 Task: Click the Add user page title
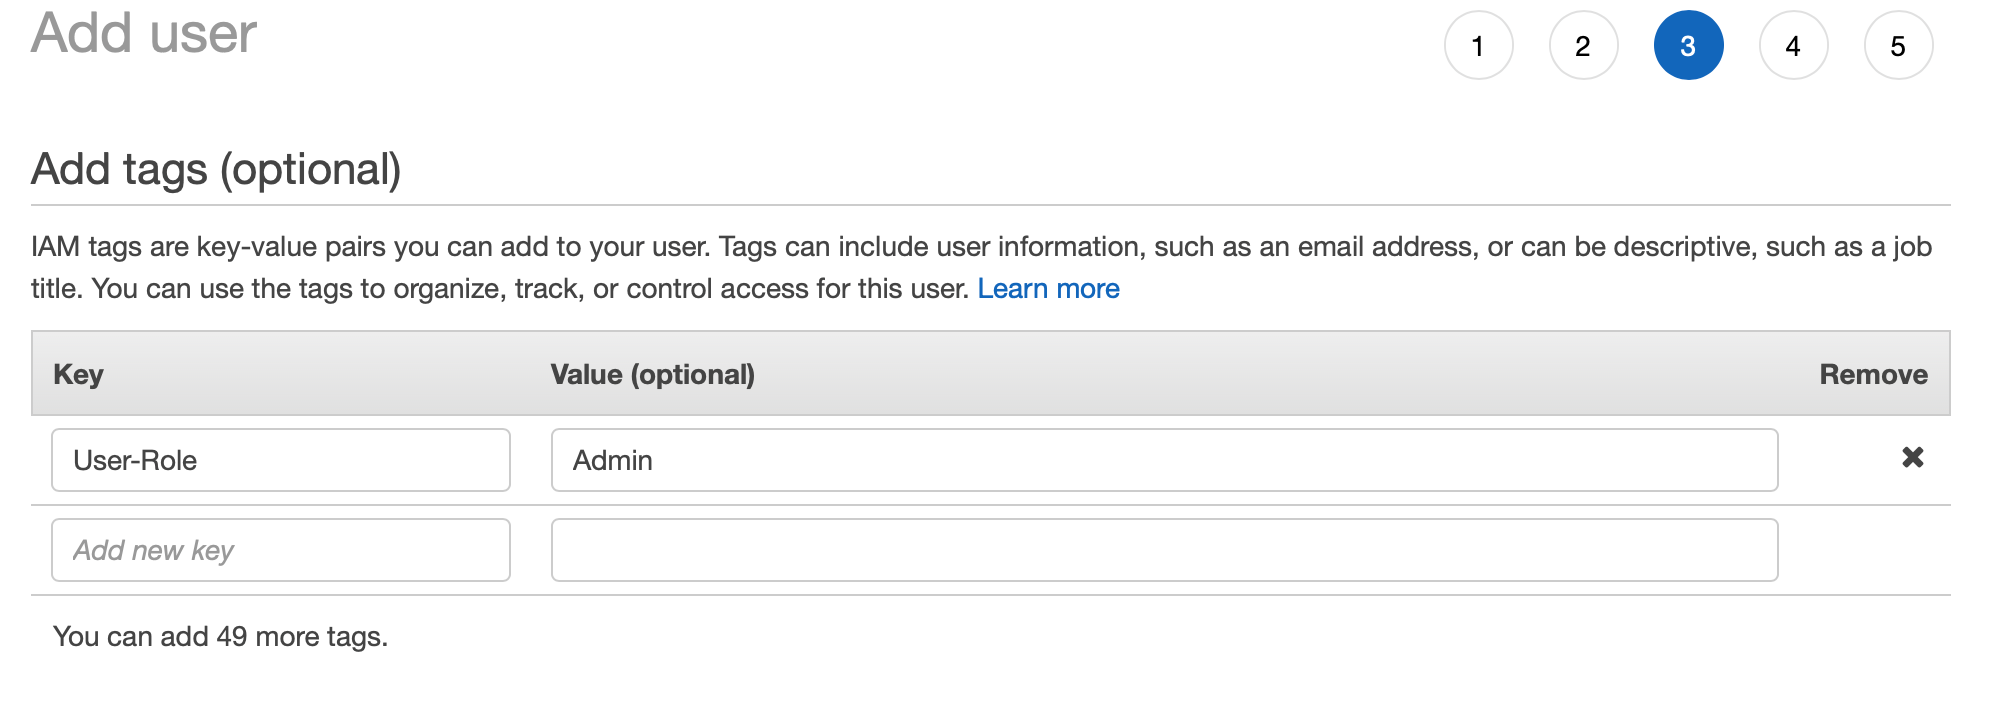coord(143,33)
